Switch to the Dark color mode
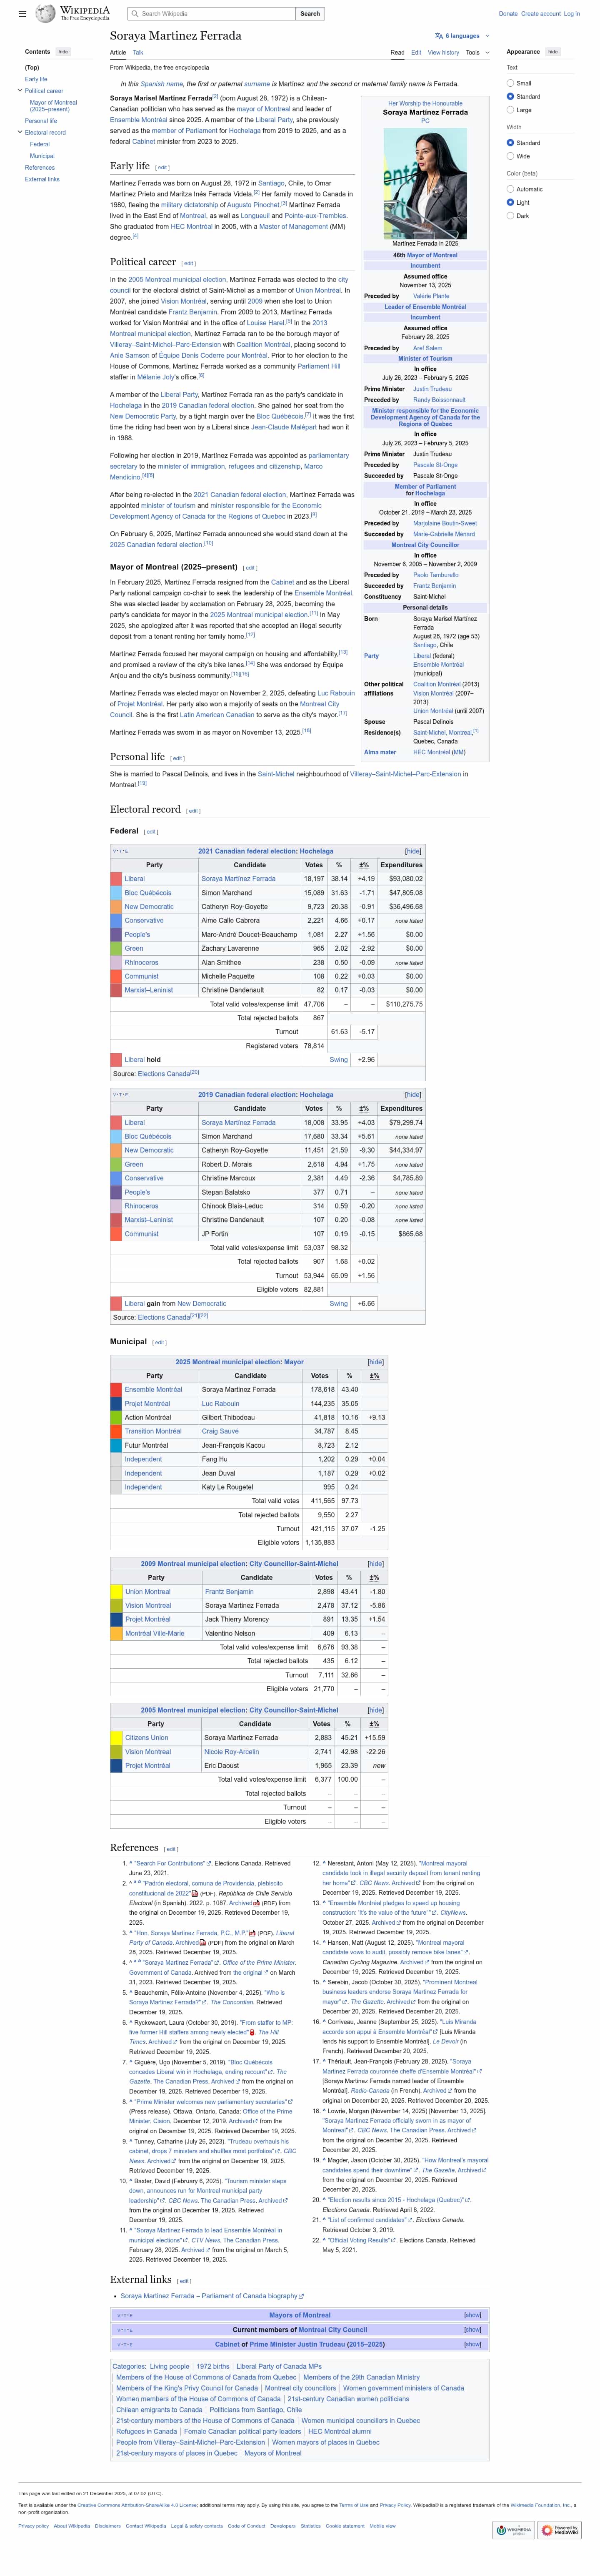 (x=510, y=216)
